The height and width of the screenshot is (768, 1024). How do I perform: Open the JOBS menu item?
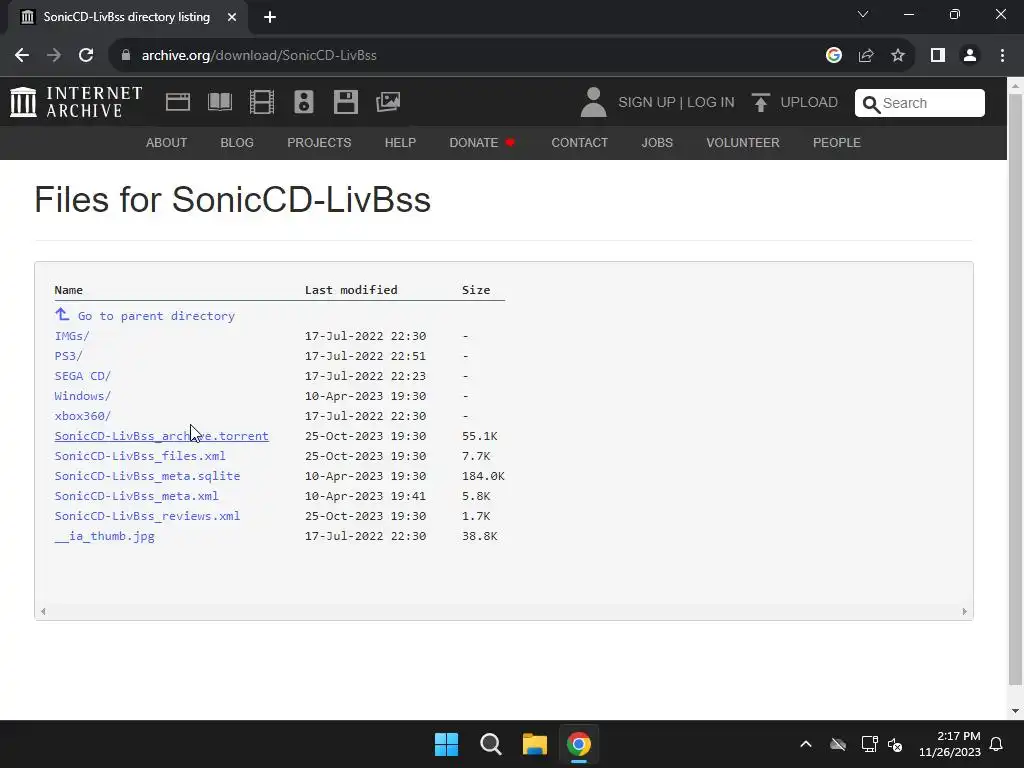pyautogui.click(x=657, y=142)
